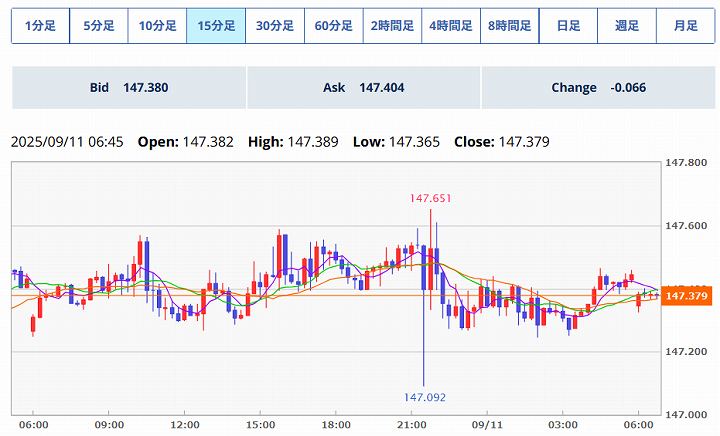The image size is (720, 436).
Task: Click the Change -0.066 panel
Action: click(x=598, y=88)
